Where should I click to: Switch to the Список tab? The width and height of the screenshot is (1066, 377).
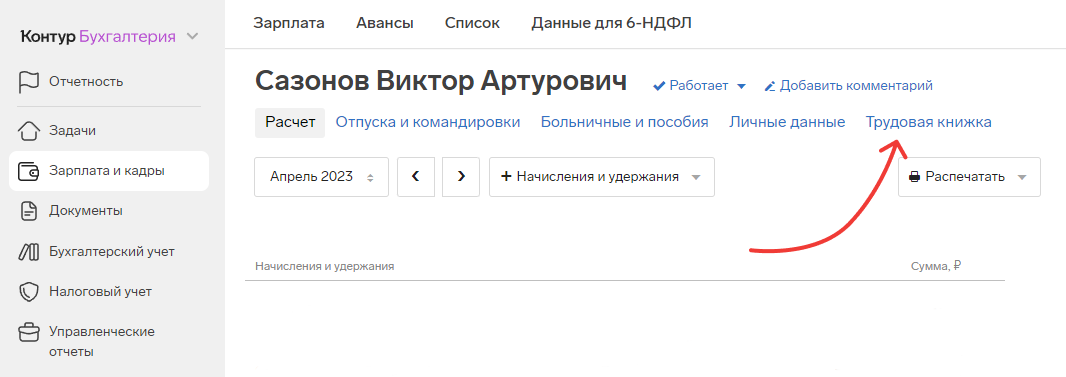tap(472, 23)
